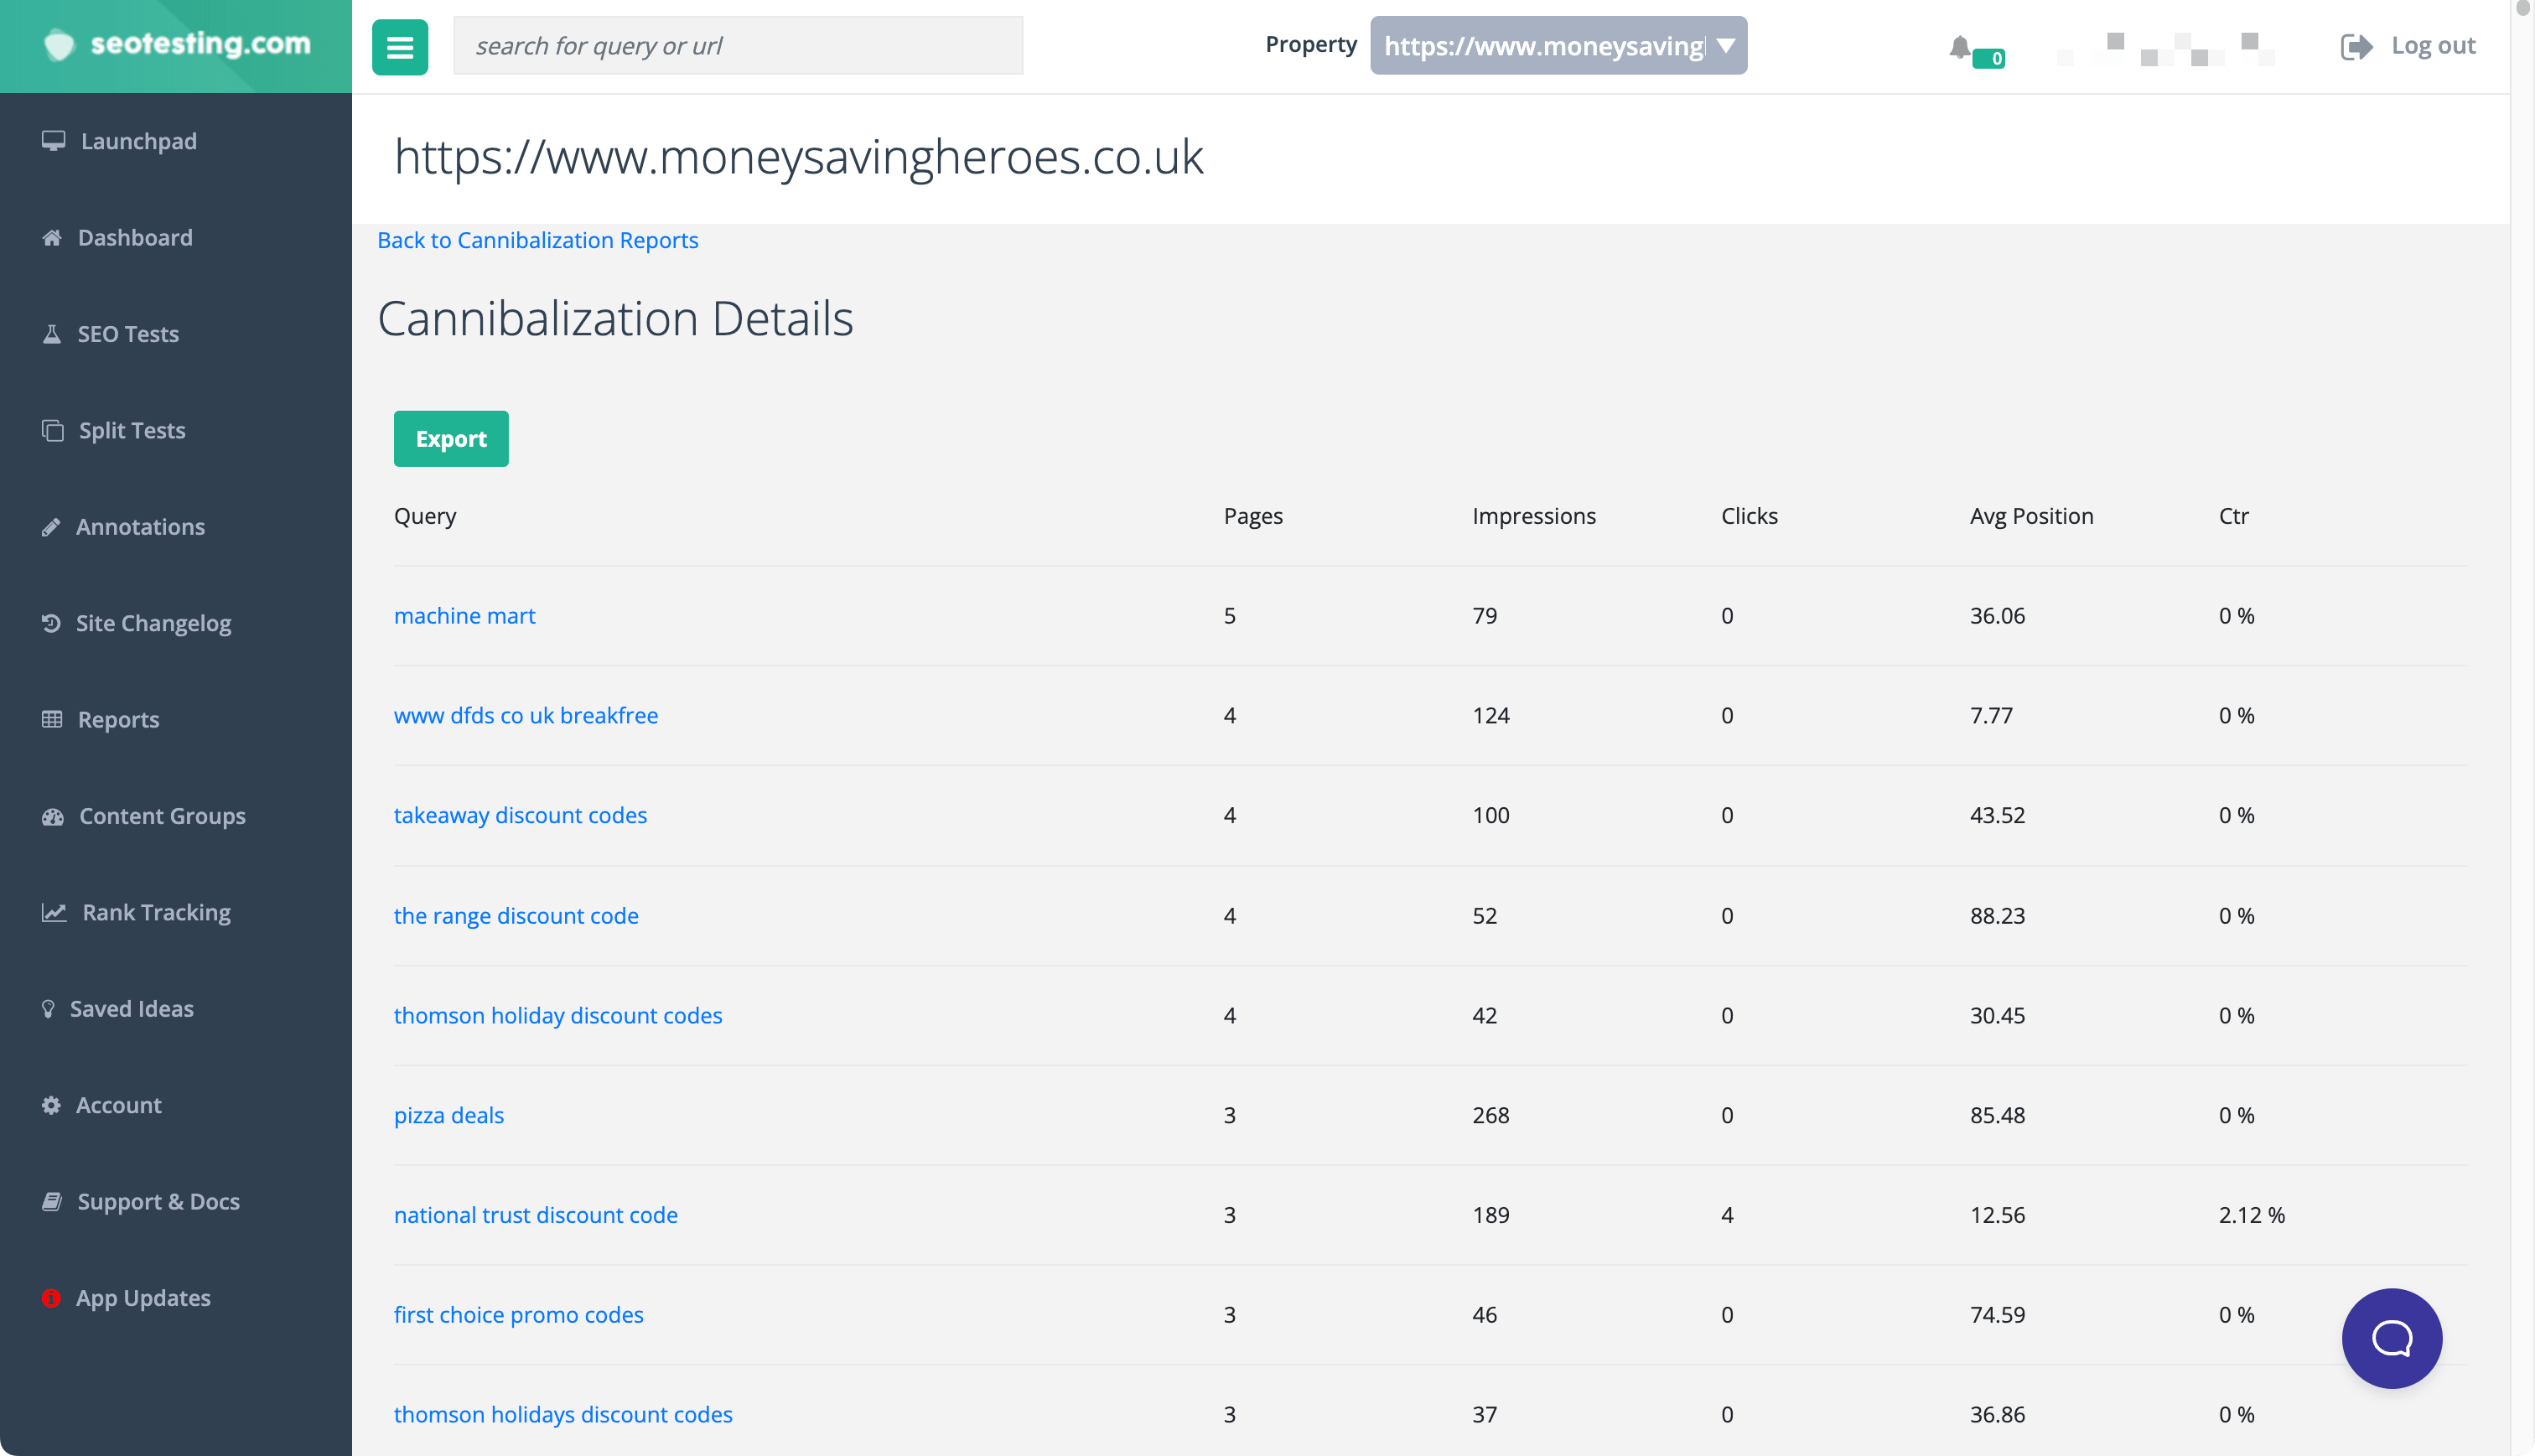Click the SEO Tests icon in sidebar

(x=52, y=333)
